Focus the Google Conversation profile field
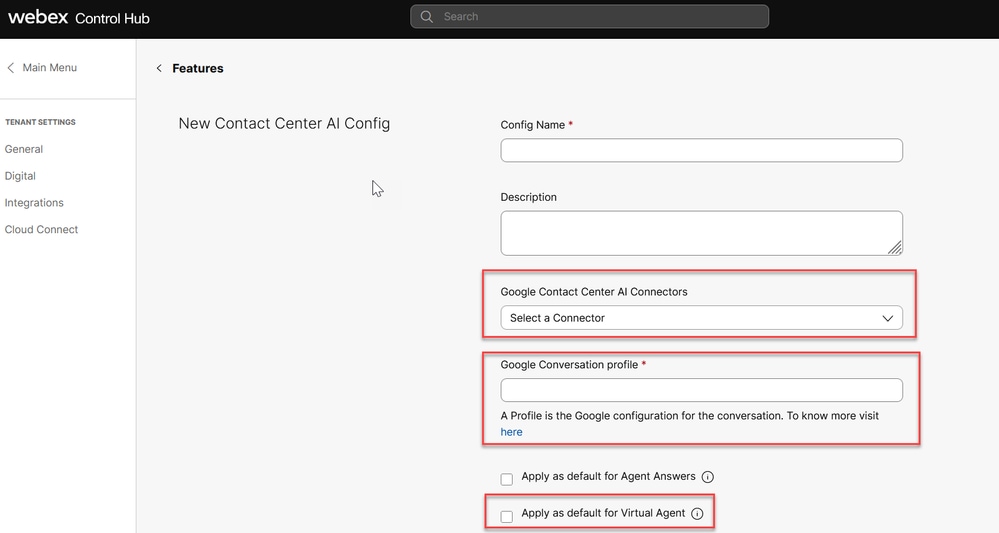 (701, 390)
